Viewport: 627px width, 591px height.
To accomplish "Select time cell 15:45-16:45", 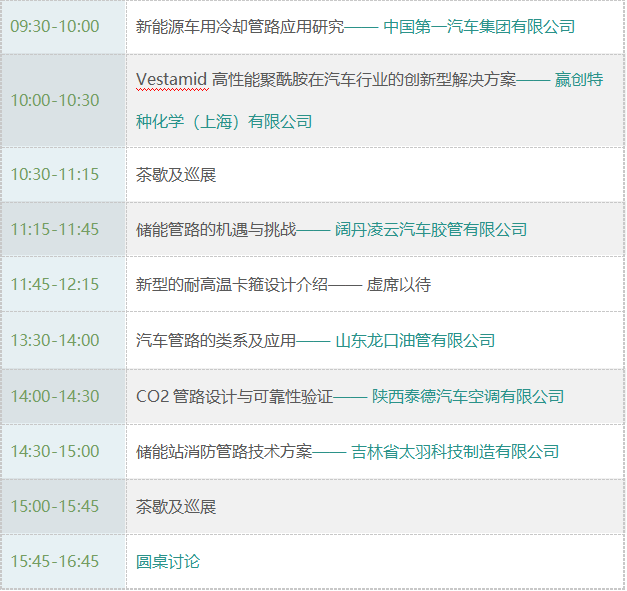I will click(64, 562).
